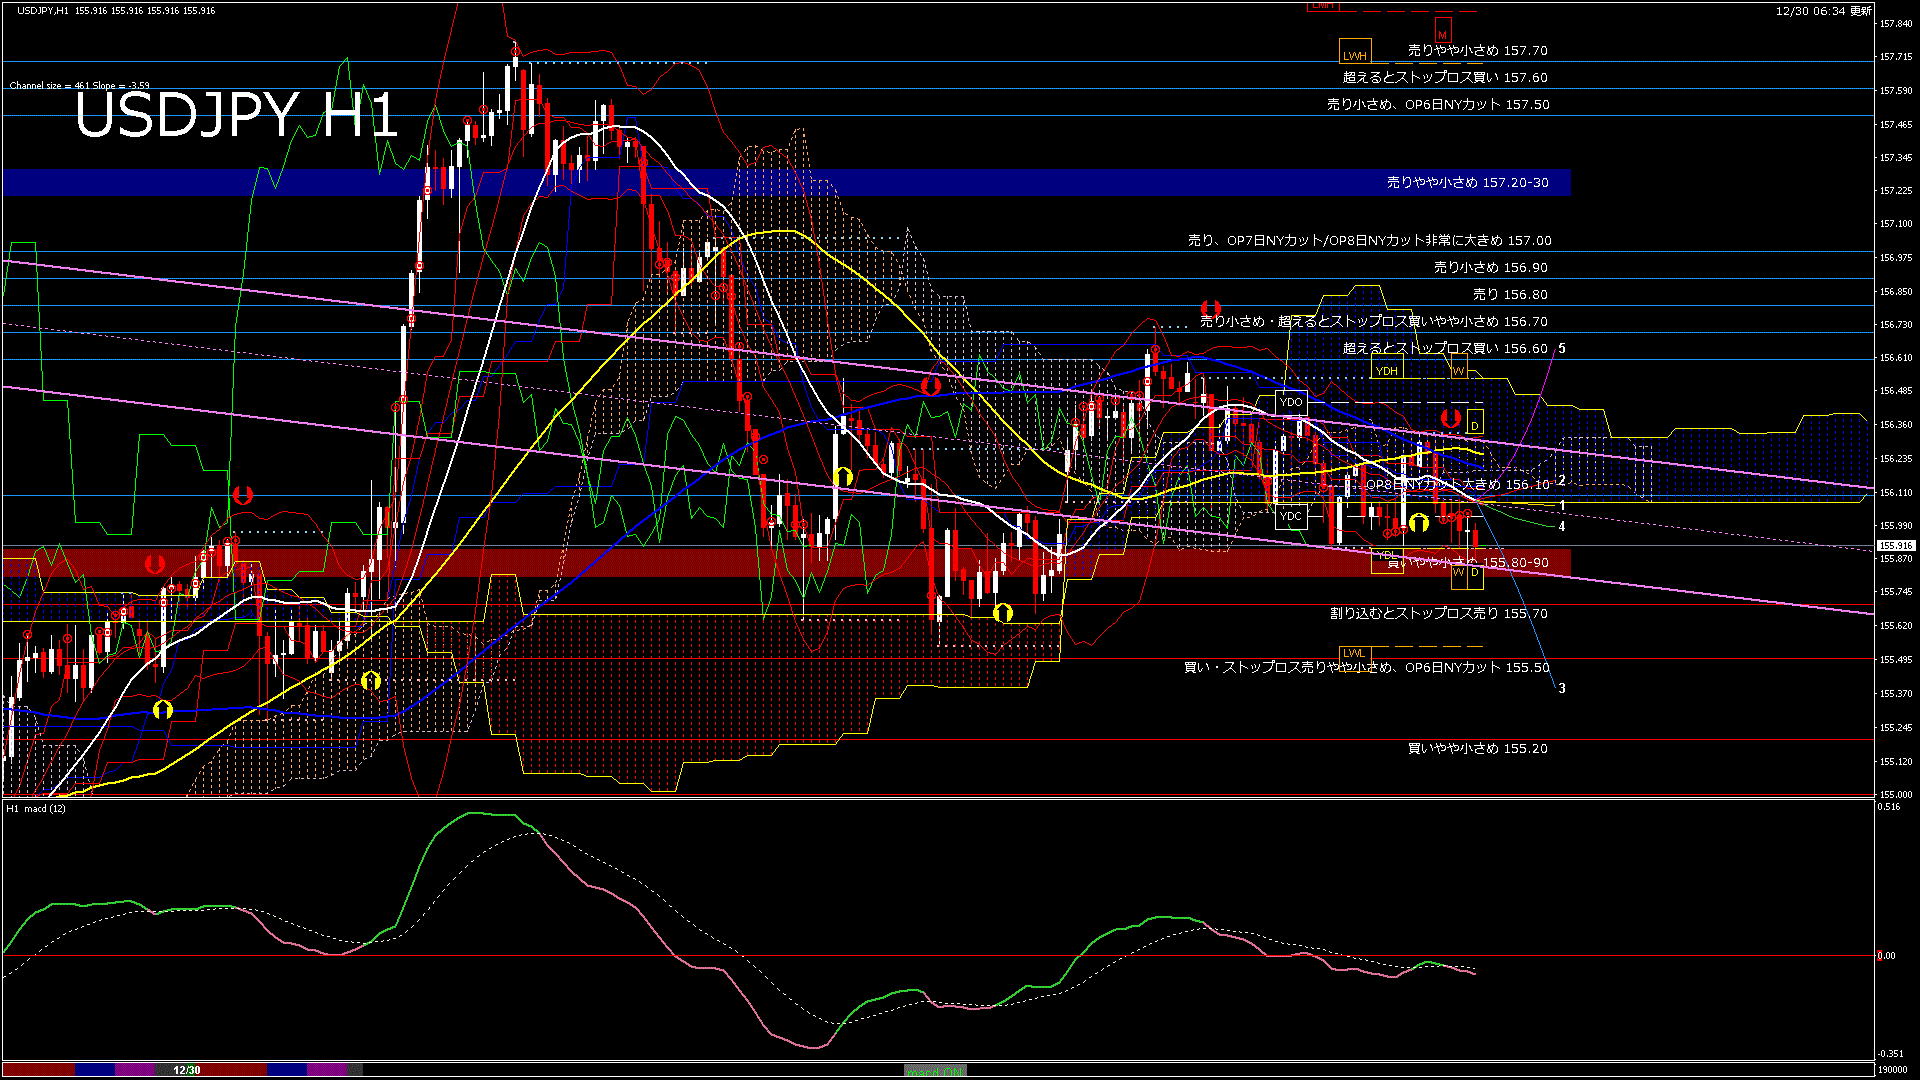The width and height of the screenshot is (1920, 1080).
Task: Click the yellow up-arrow signal near 155.70
Action: tap(1005, 613)
